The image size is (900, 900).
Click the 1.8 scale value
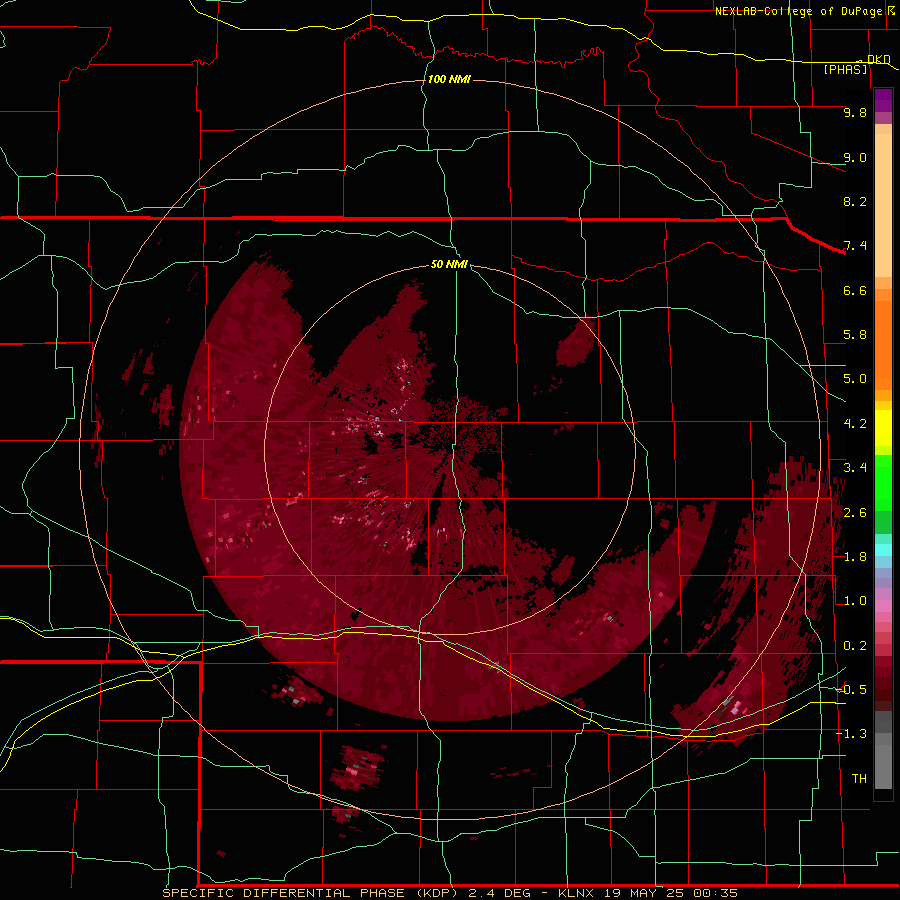pyautogui.click(x=855, y=557)
